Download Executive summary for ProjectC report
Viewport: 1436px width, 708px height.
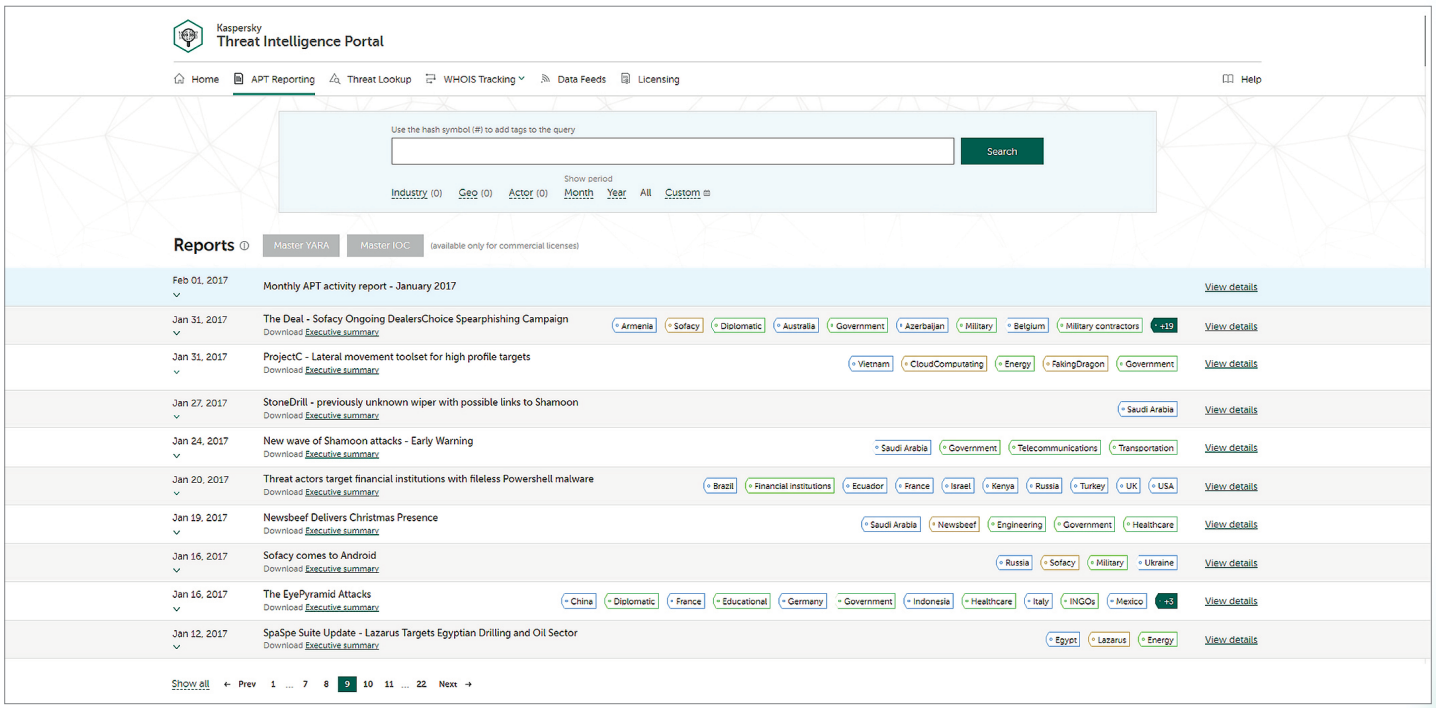click(342, 370)
